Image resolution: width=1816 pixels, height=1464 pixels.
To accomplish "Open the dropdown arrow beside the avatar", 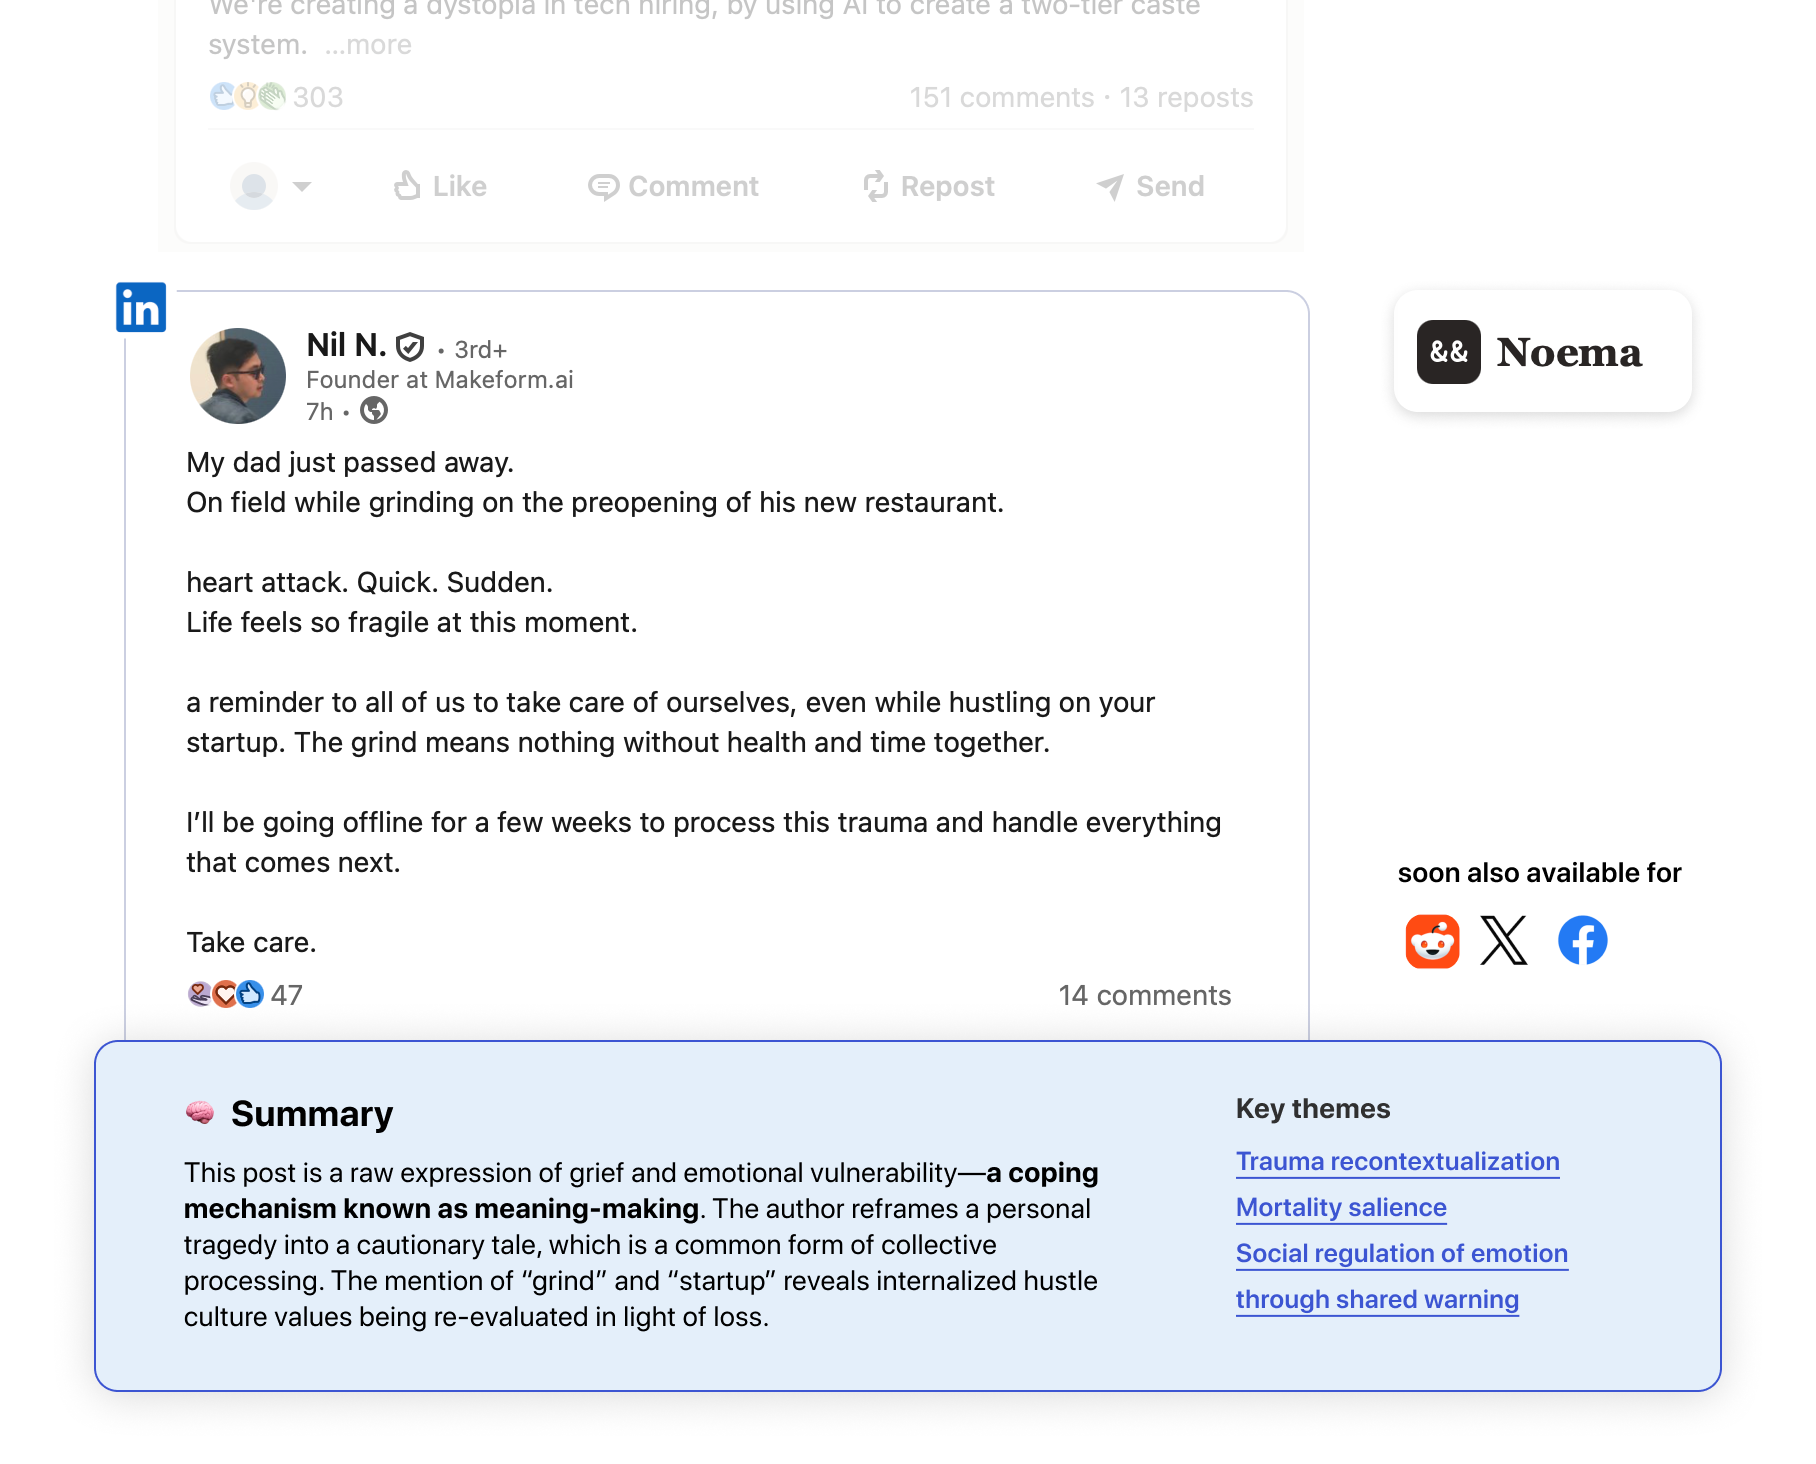I will (x=301, y=186).
